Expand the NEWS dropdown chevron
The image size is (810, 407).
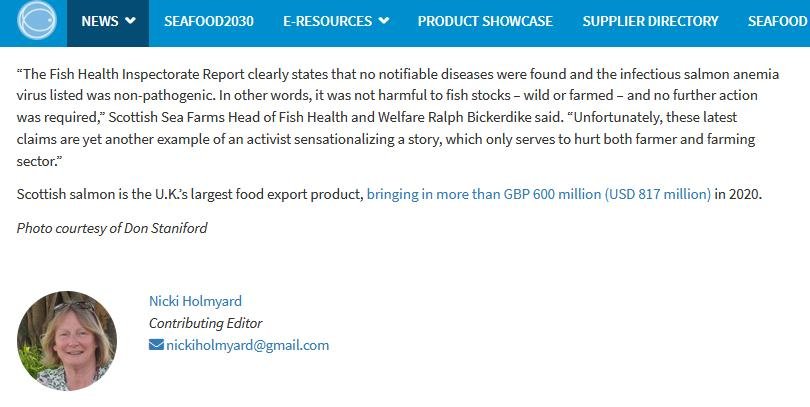pyautogui.click(x=131, y=21)
